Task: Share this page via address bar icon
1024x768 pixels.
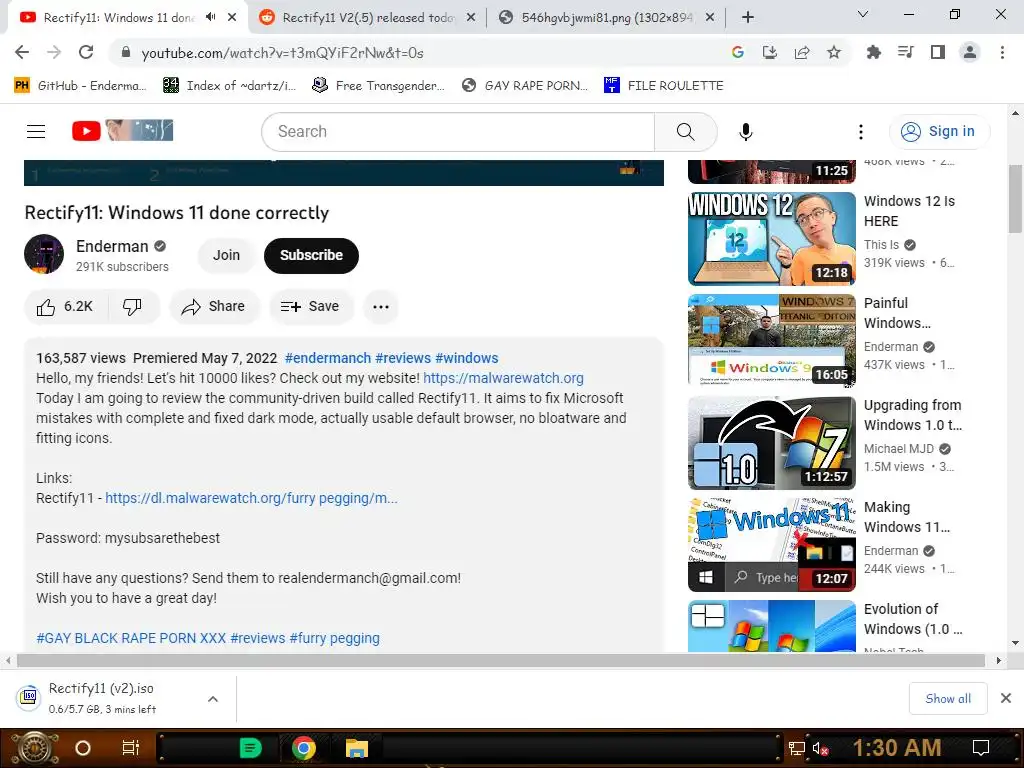Action: point(801,52)
